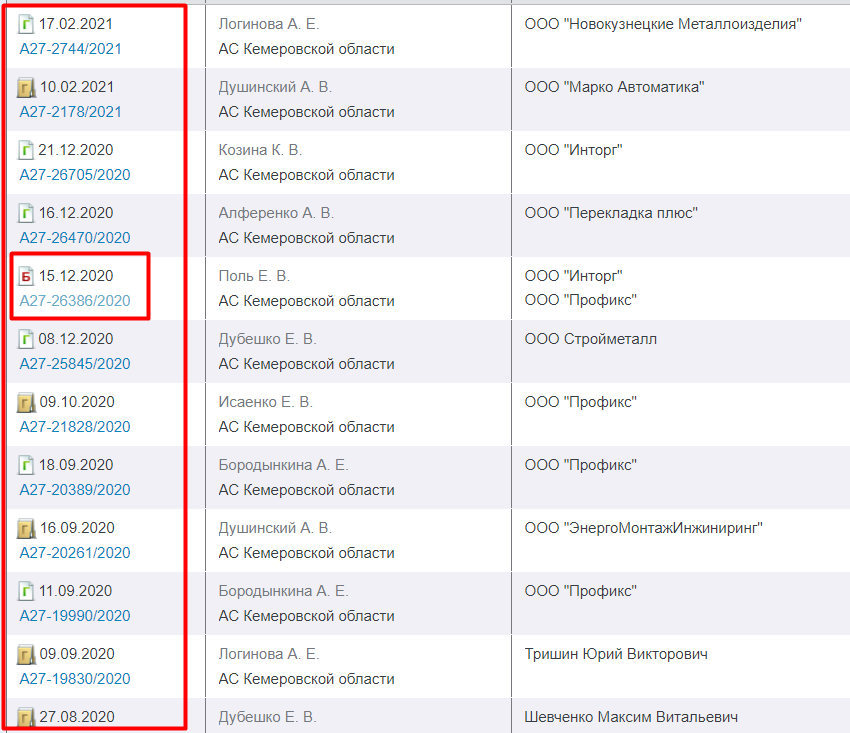Click the red bankruptcy icon beside 15.12.2020

click(27, 277)
